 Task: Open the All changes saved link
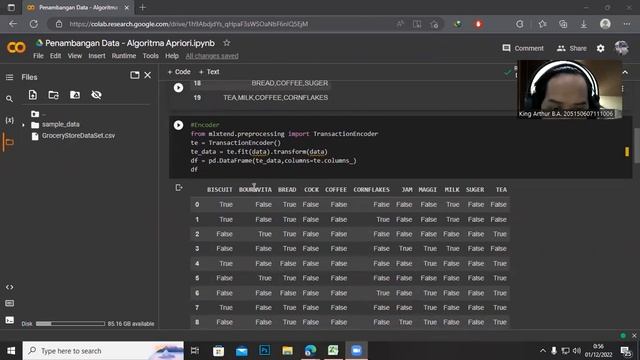pos(212,56)
